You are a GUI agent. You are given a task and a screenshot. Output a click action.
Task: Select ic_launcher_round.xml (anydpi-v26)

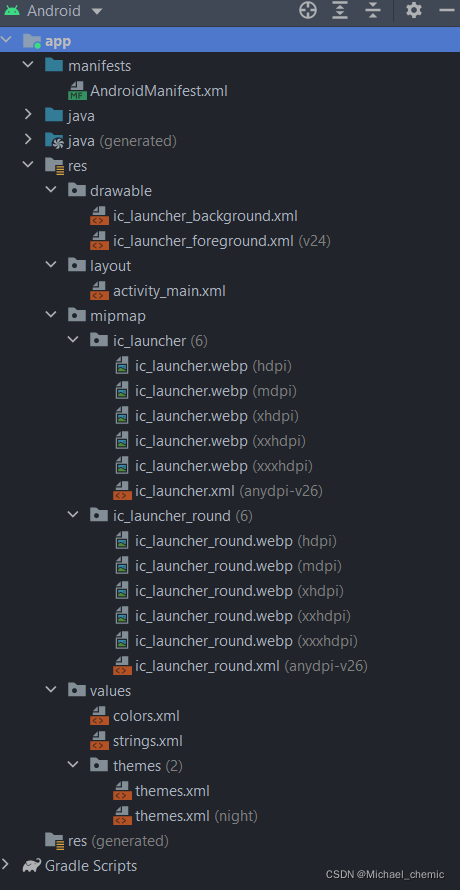(251, 665)
